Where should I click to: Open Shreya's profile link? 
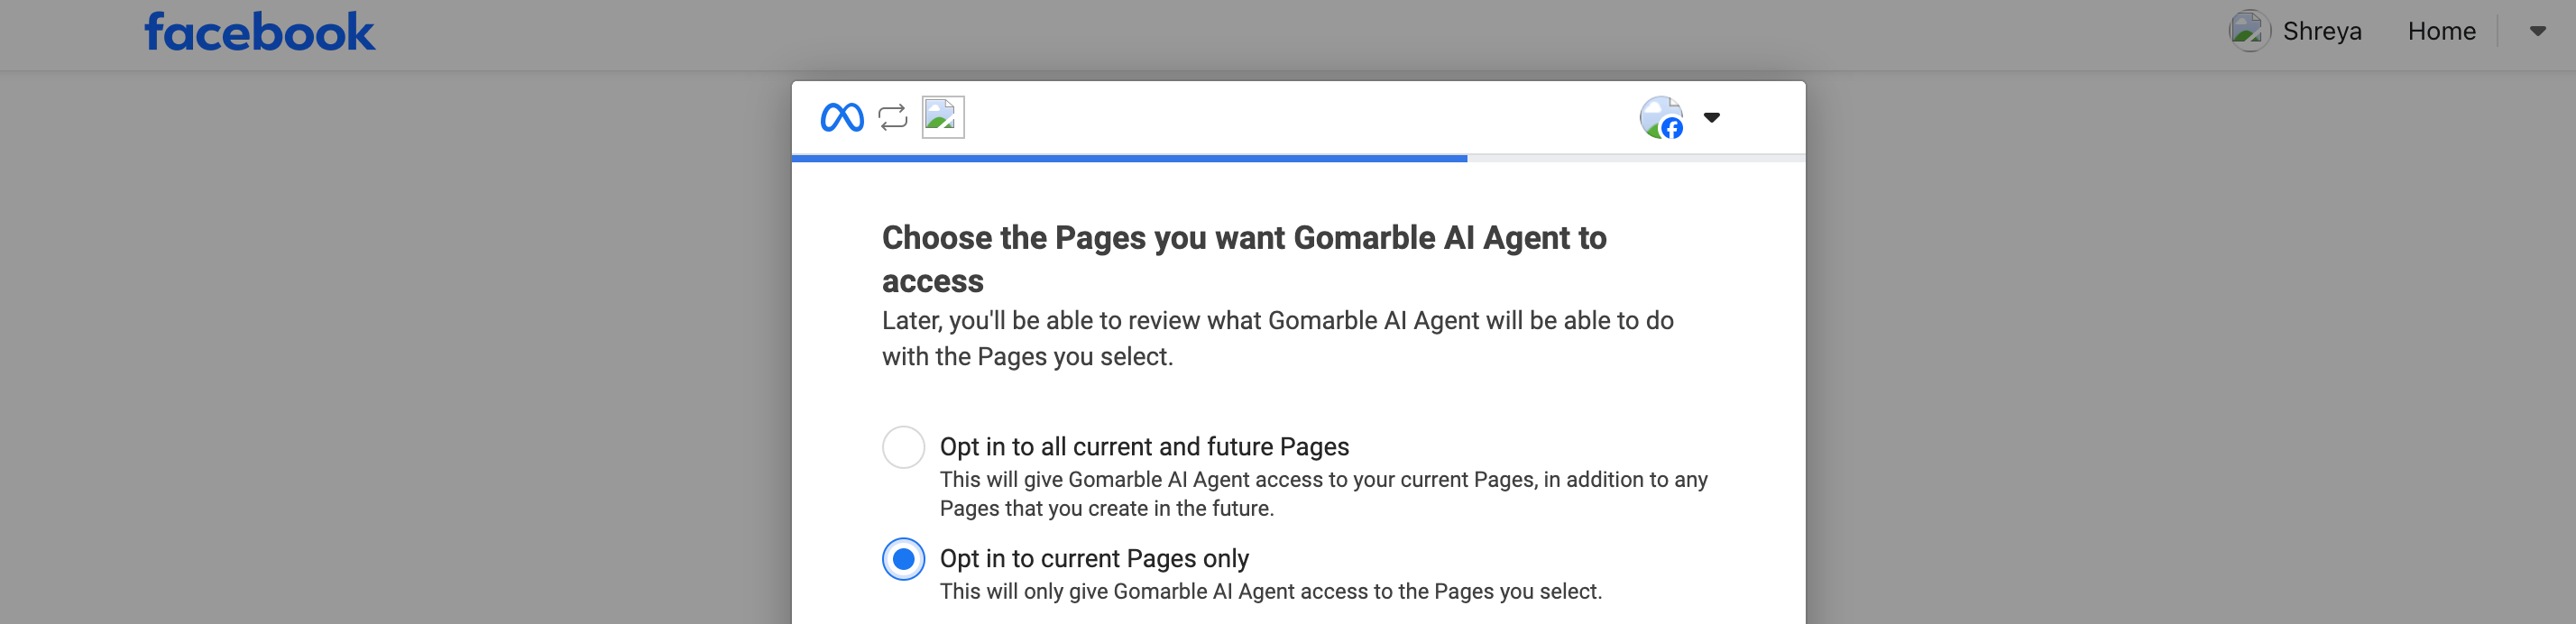pos(2322,31)
